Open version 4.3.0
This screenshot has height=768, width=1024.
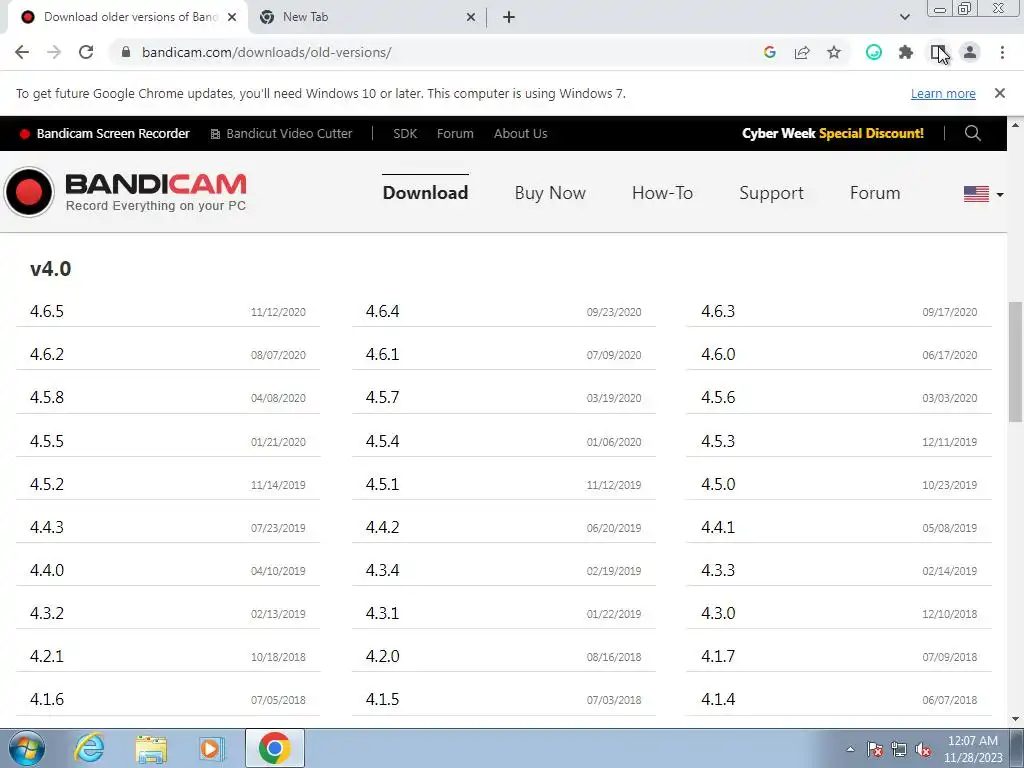pyautogui.click(x=718, y=613)
